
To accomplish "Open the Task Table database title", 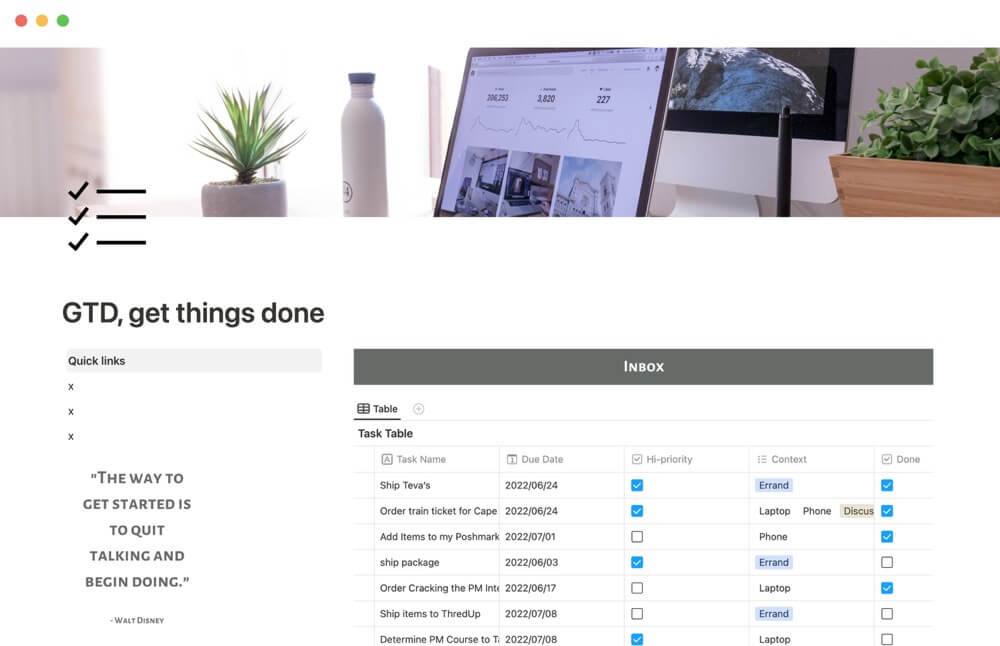I will pyautogui.click(x=386, y=434).
